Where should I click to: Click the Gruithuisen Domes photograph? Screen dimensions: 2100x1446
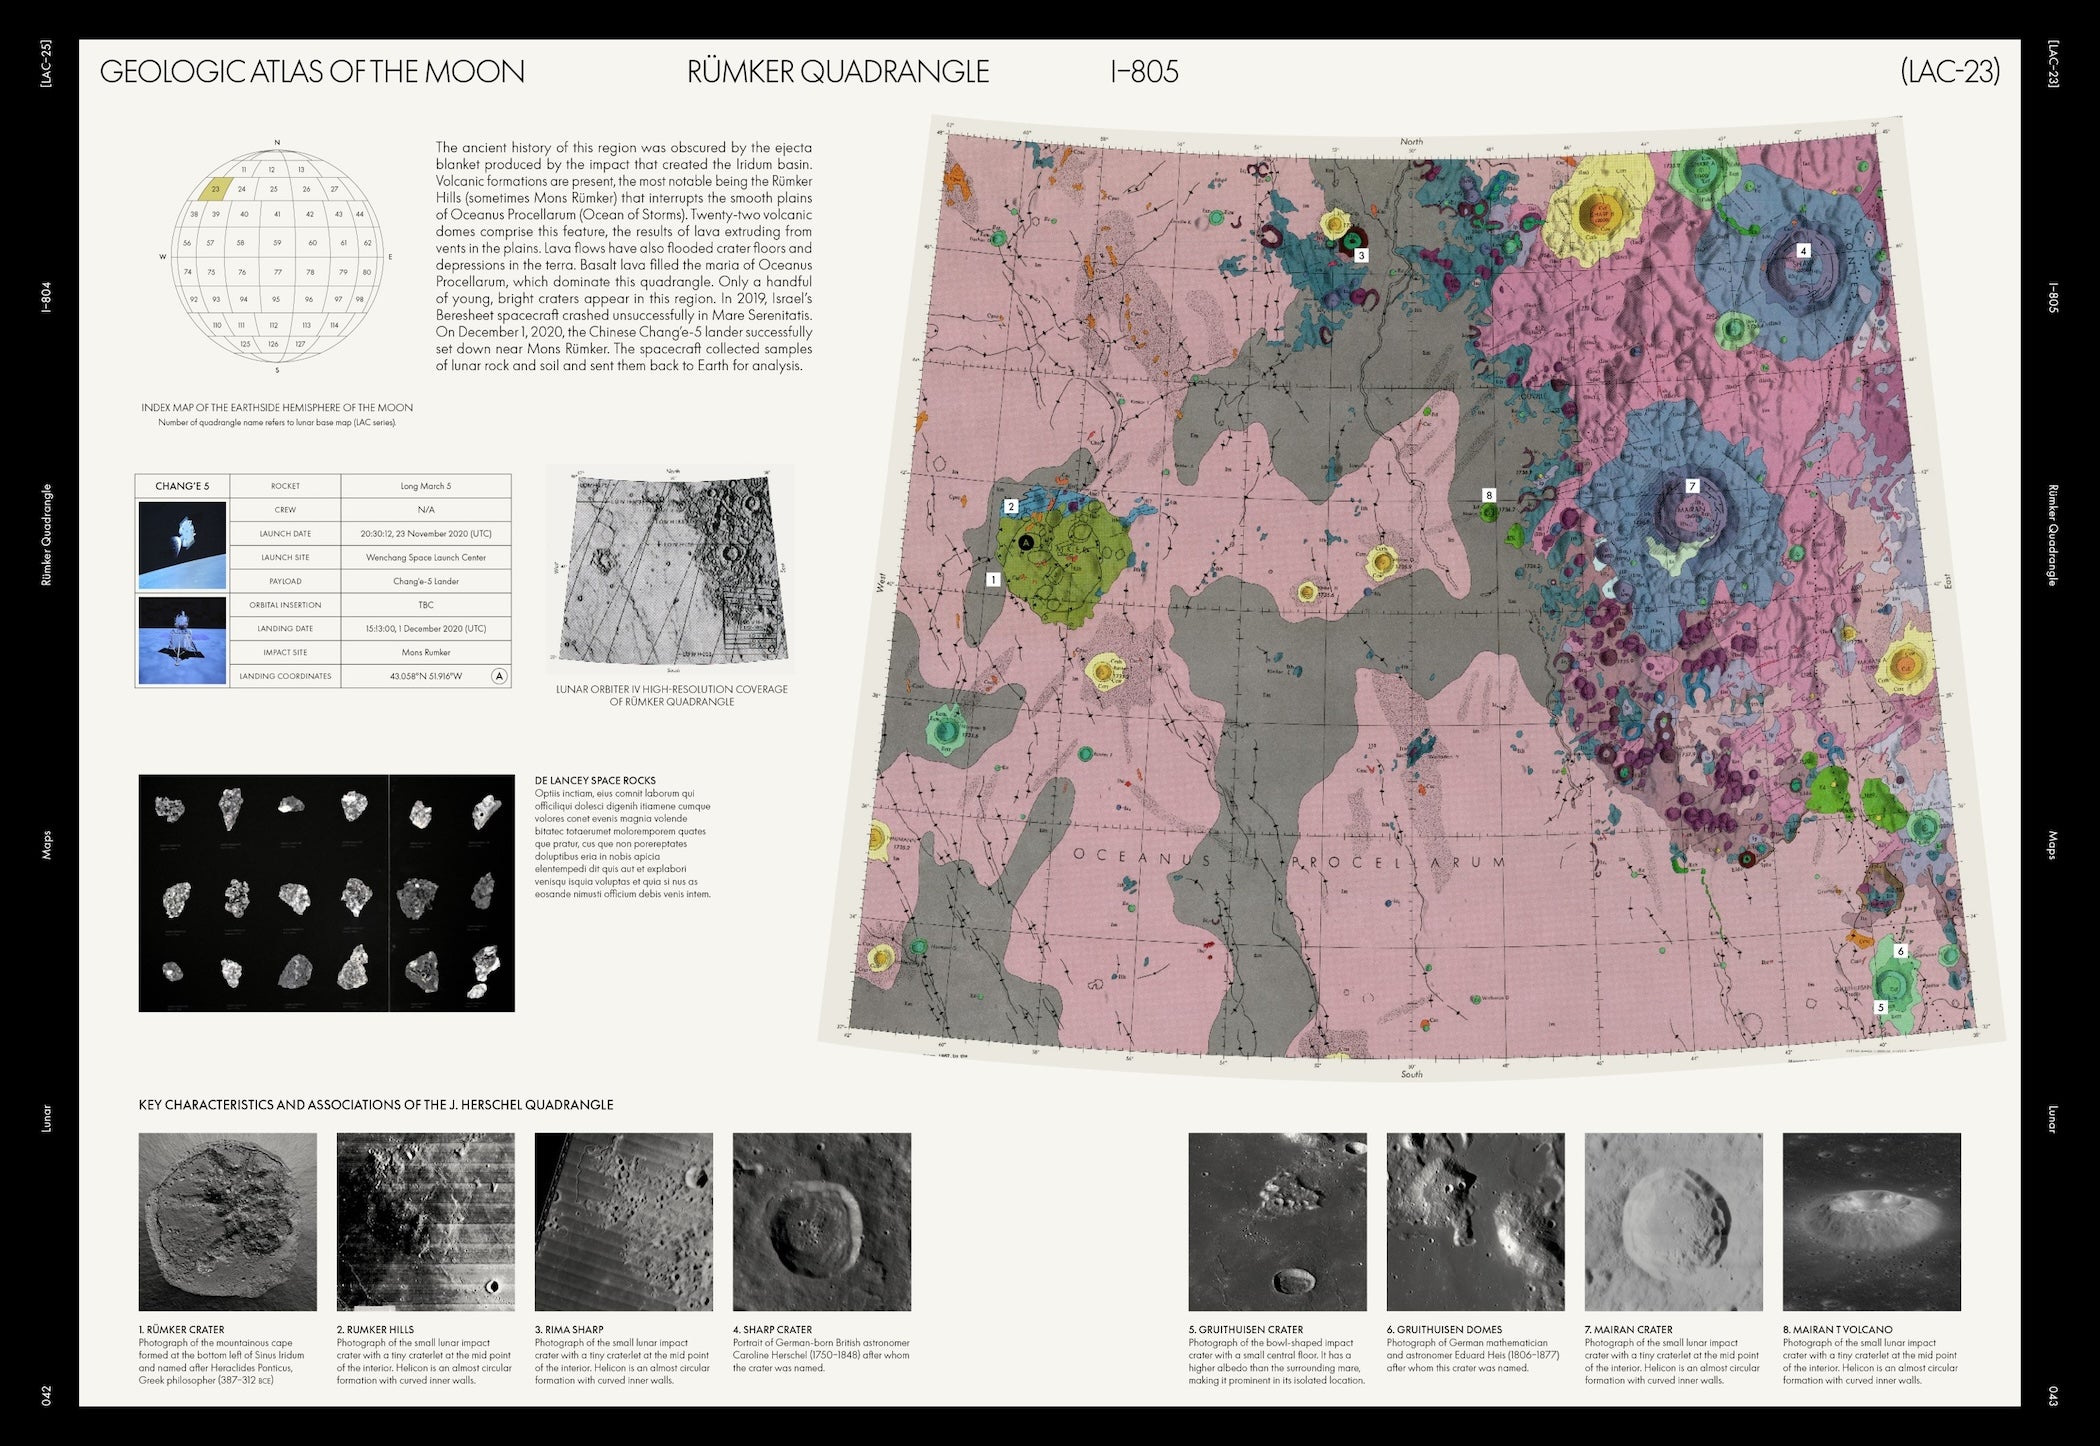1475,1221
